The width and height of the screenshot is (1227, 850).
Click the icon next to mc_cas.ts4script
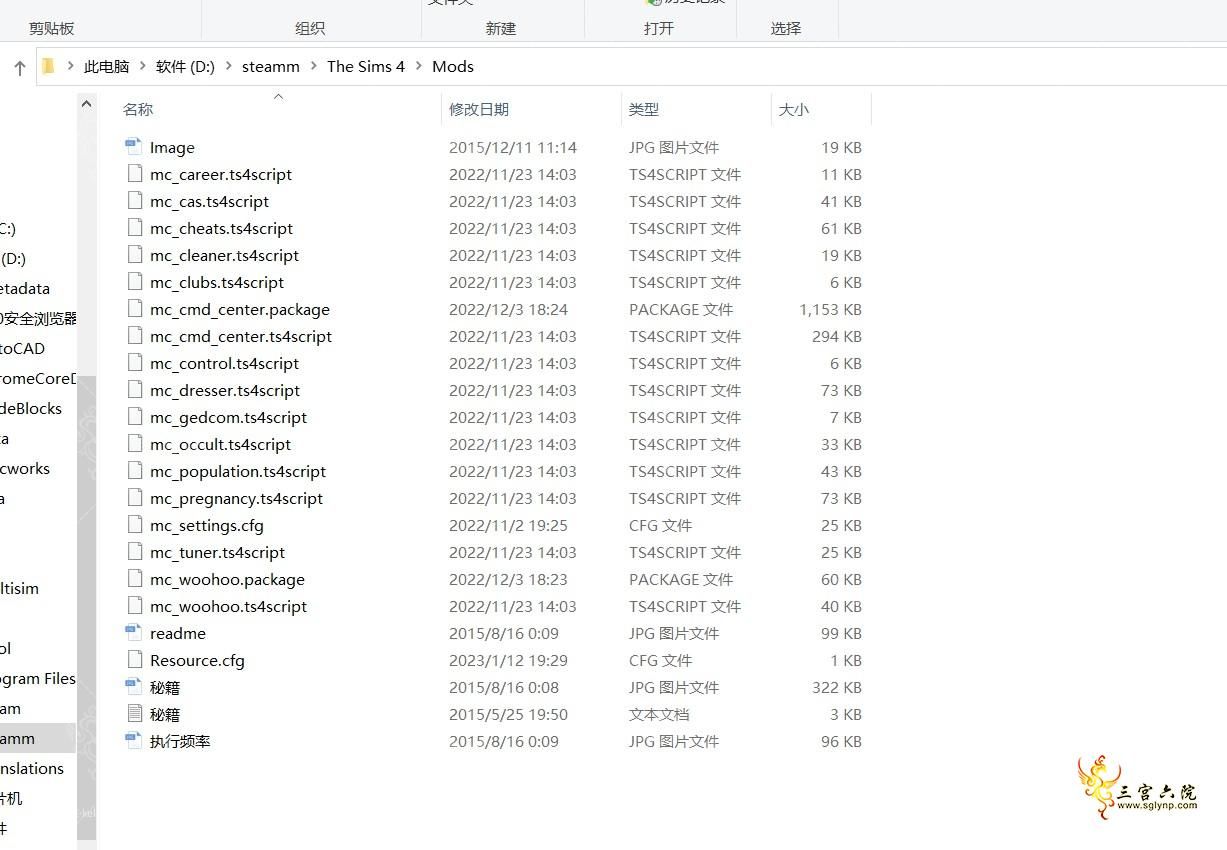click(x=134, y=201)
